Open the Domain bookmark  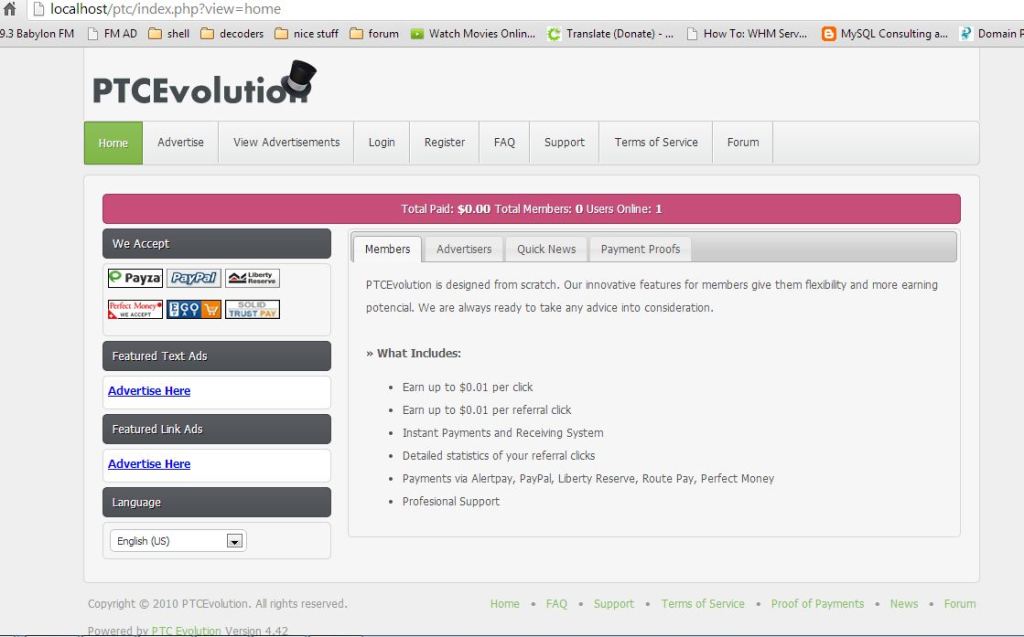991,33
